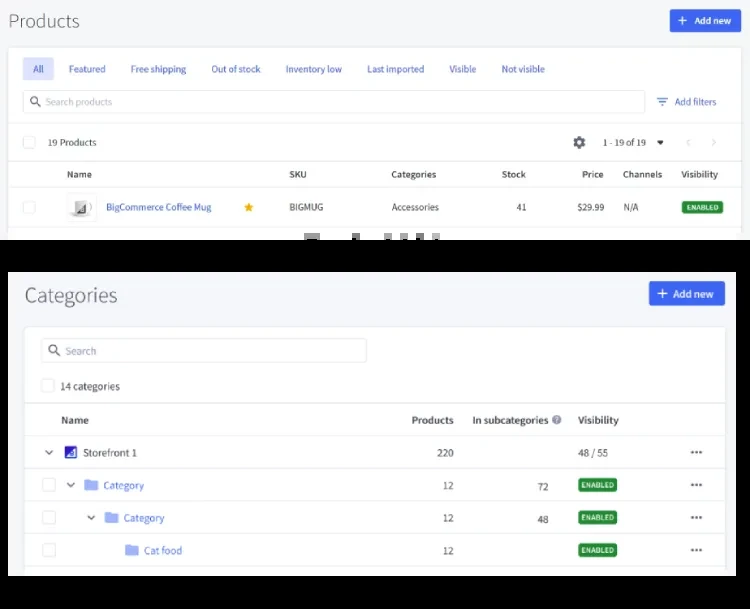Tick checkbox for Category with 48 in subcategories
Viewport: 750px width, 609px height.
[x=49, y=517]
